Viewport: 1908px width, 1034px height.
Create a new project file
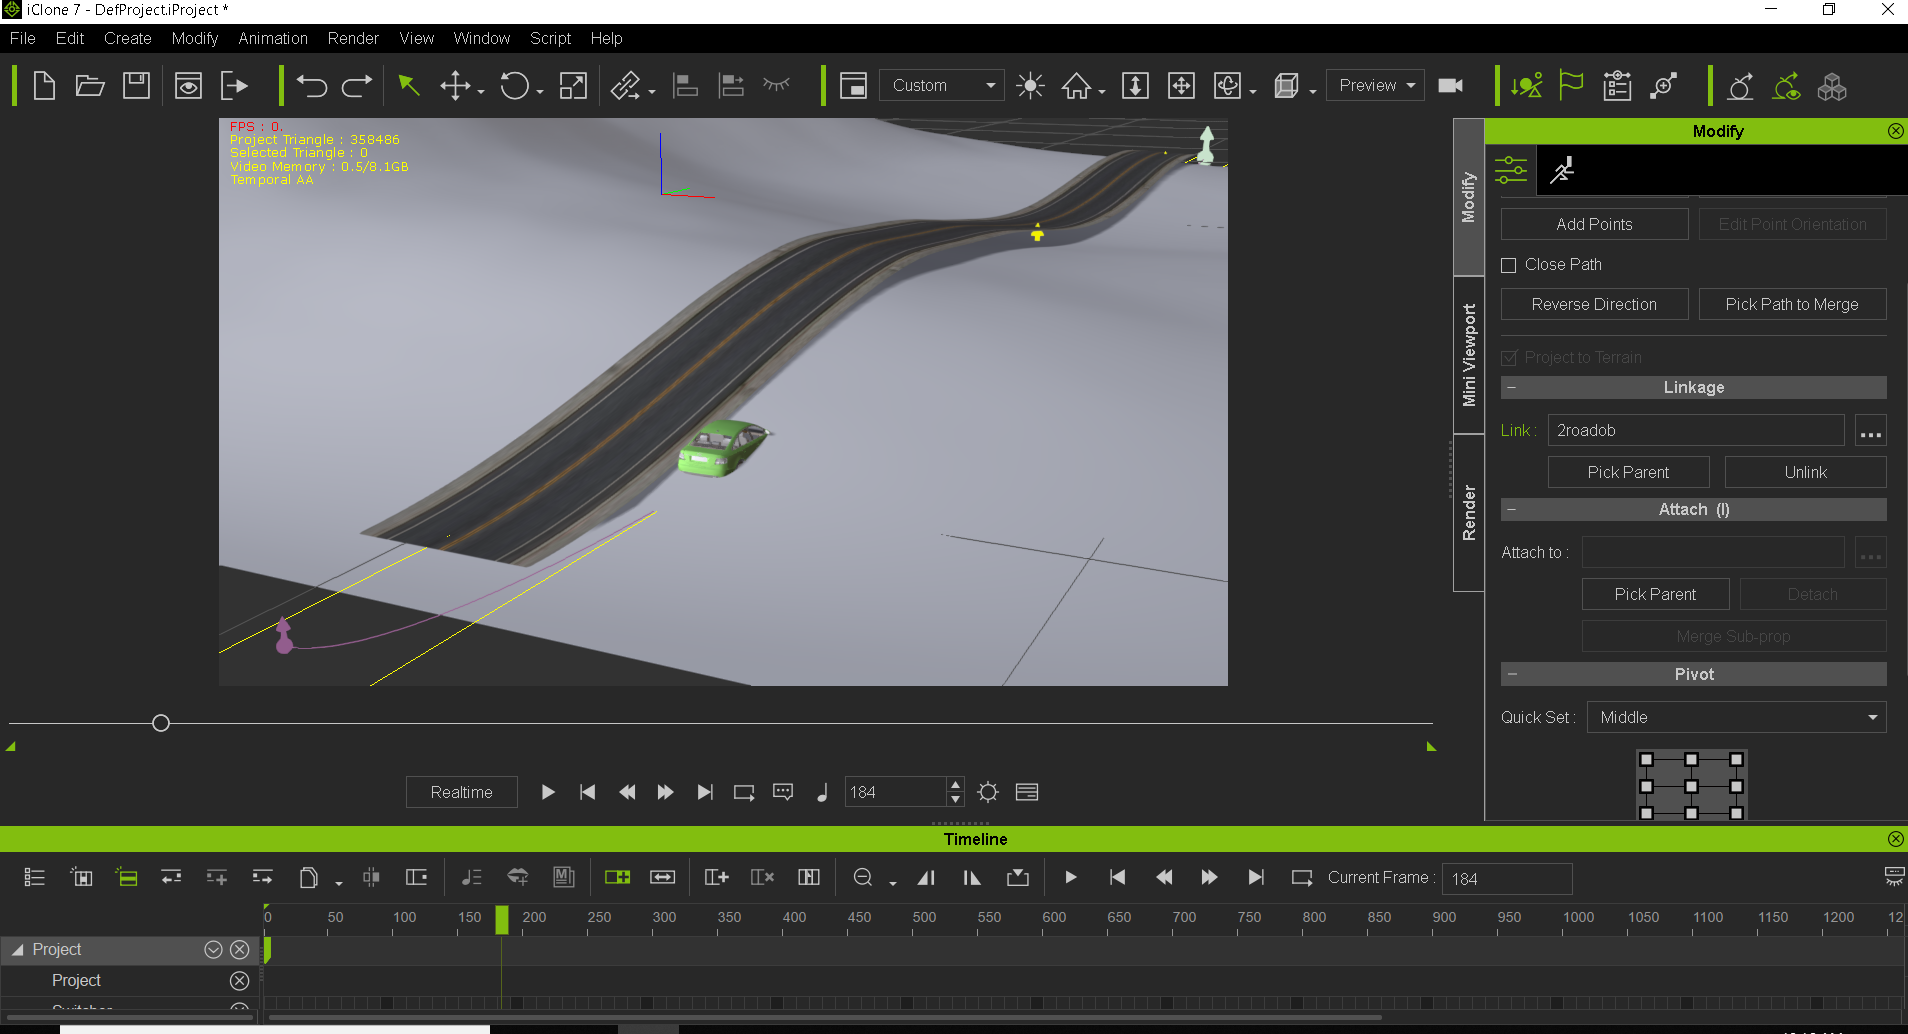[x=44, y=86]
